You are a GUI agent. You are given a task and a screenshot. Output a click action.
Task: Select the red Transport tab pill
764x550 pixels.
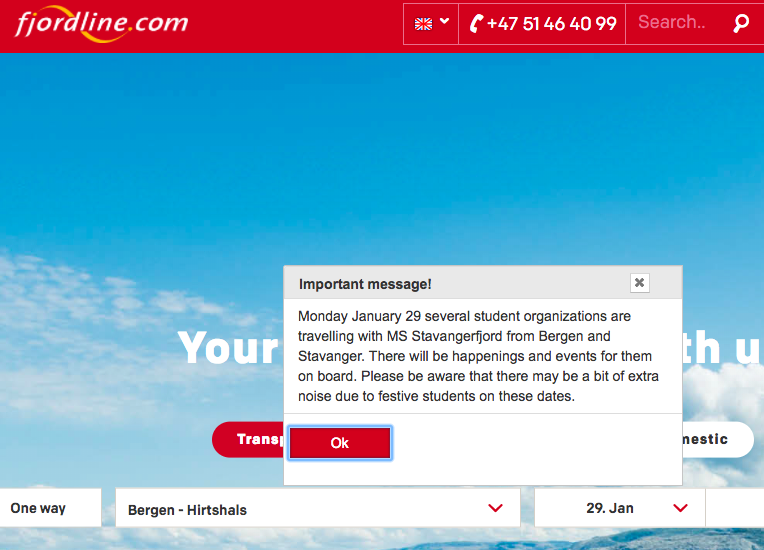coord(248,439)
